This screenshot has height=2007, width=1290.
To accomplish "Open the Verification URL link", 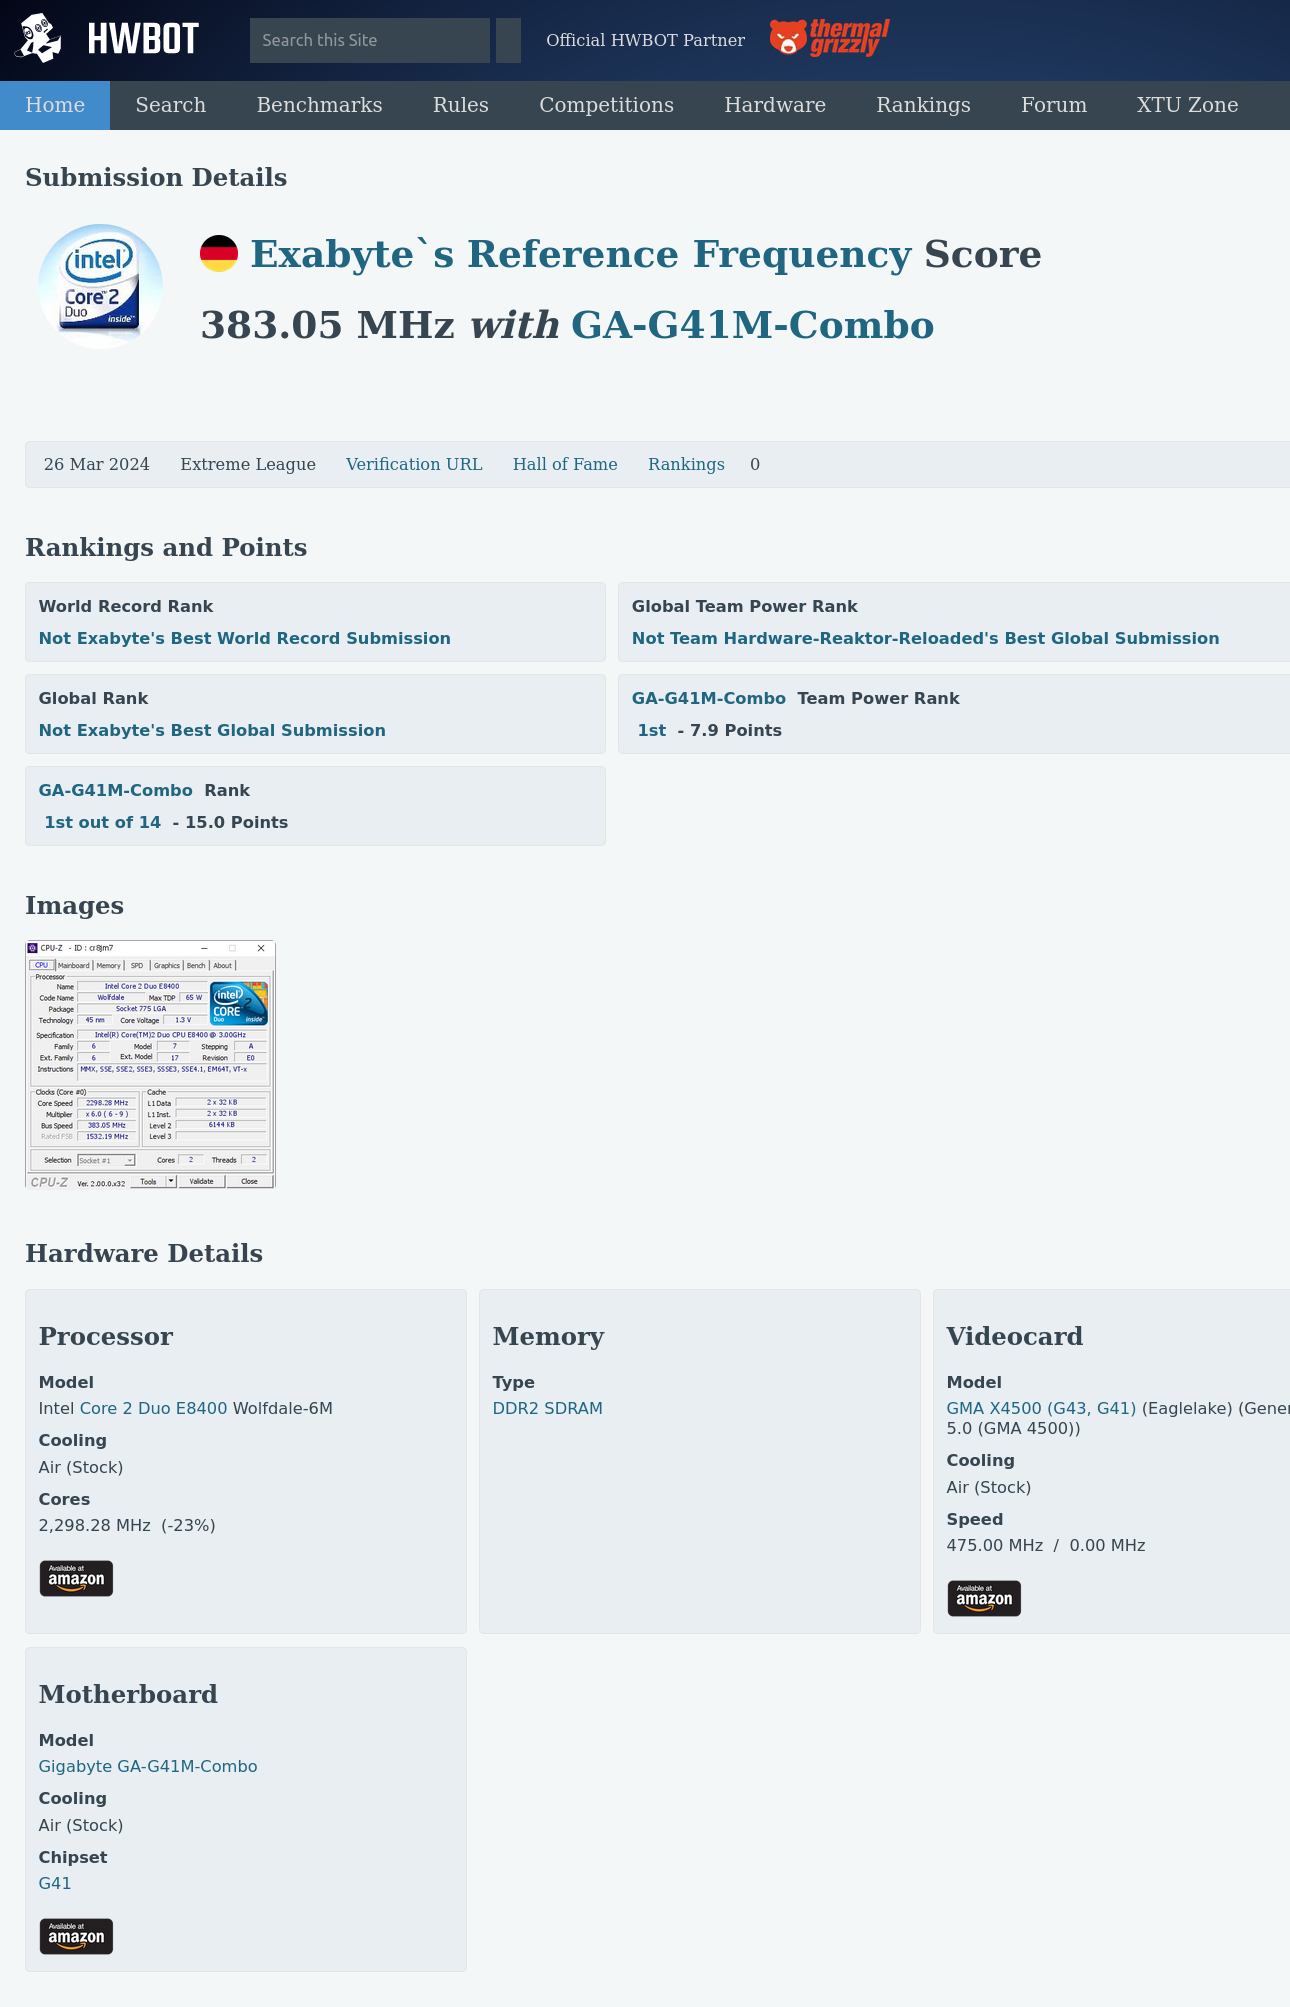I will (414, 464).
